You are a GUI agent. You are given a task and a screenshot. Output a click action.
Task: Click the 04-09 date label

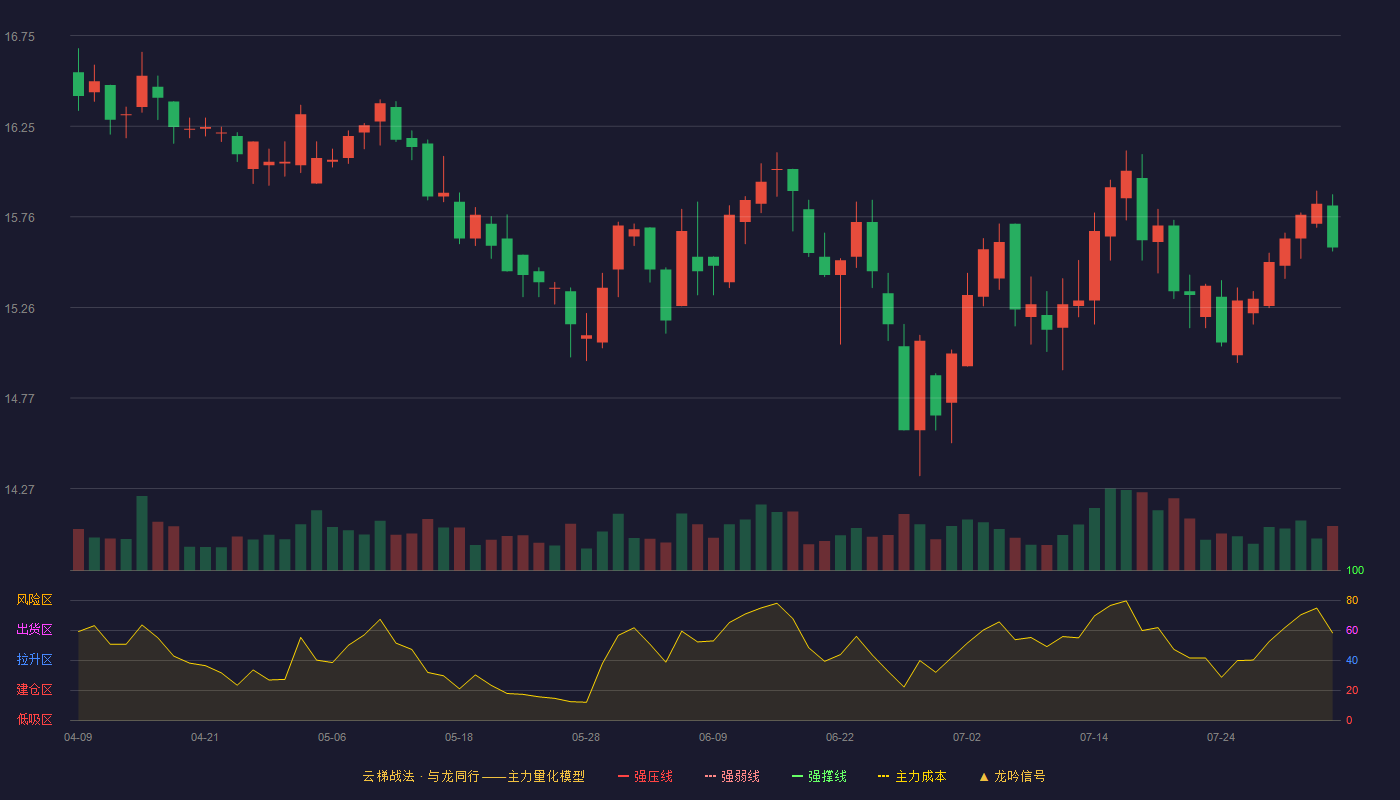[78, 737]
